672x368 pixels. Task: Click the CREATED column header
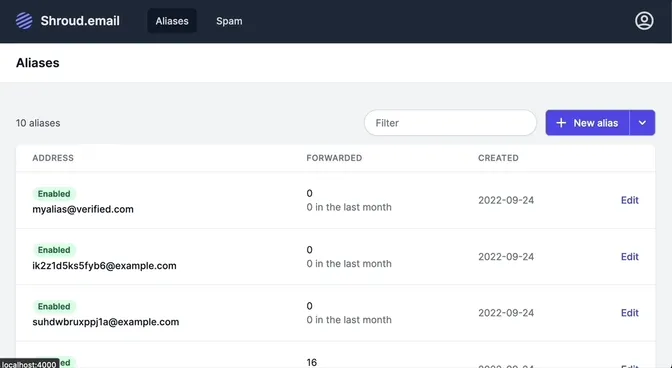click(498, 158)
